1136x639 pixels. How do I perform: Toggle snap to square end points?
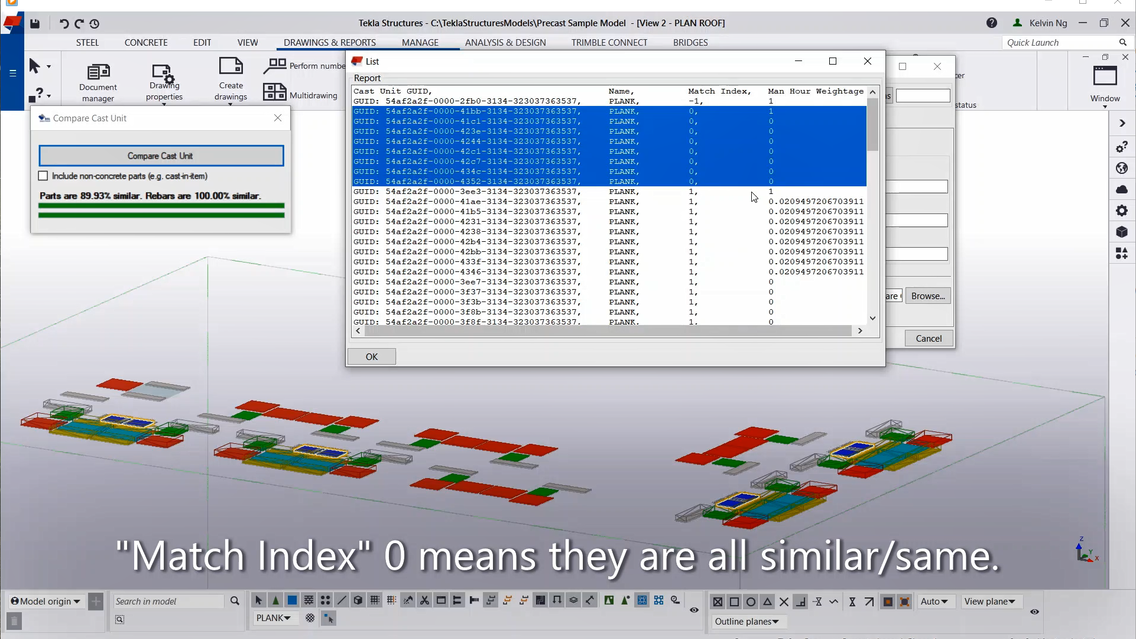pyautogui.click(x=734, y=601)
